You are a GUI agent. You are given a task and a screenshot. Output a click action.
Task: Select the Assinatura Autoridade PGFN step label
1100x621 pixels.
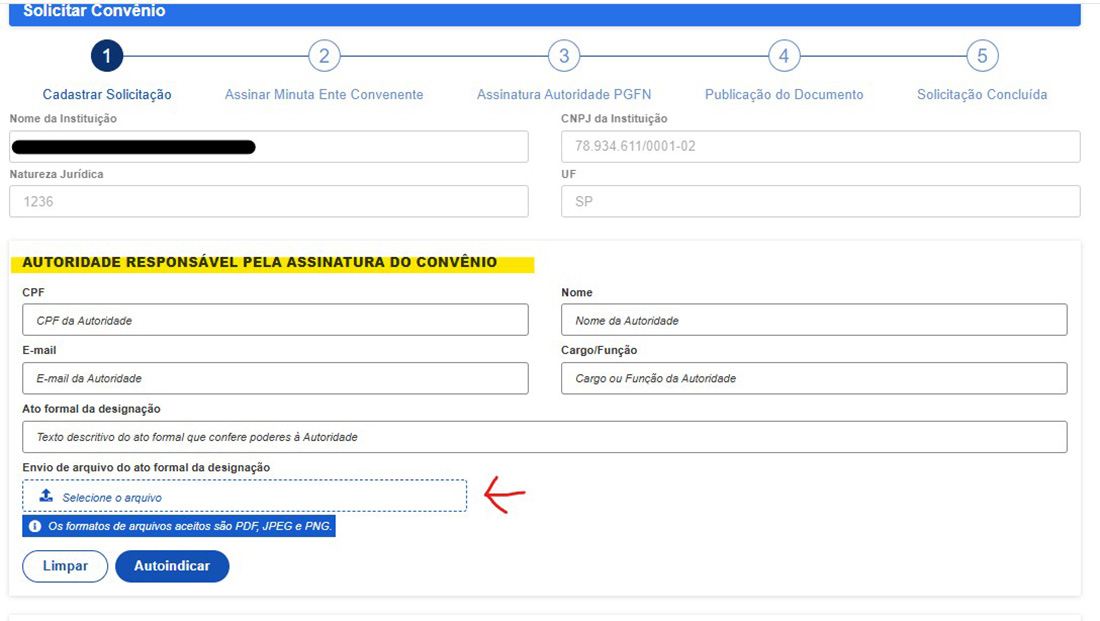pyautogui.click(x=564, y=94)
